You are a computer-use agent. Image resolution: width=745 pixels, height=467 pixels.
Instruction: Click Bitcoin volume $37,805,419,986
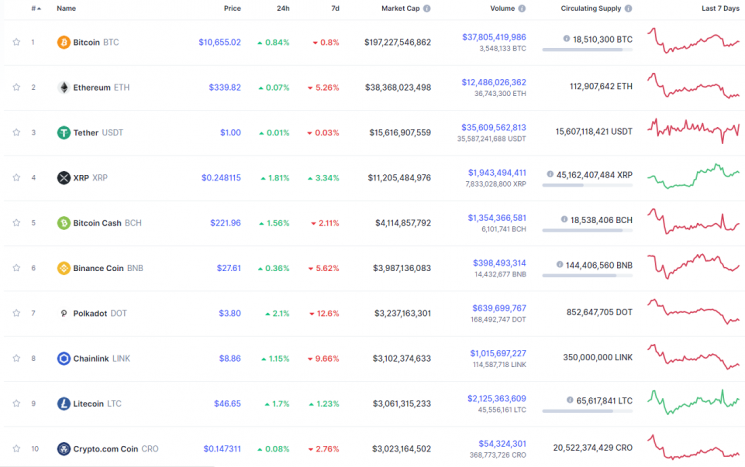click(494, 37)
